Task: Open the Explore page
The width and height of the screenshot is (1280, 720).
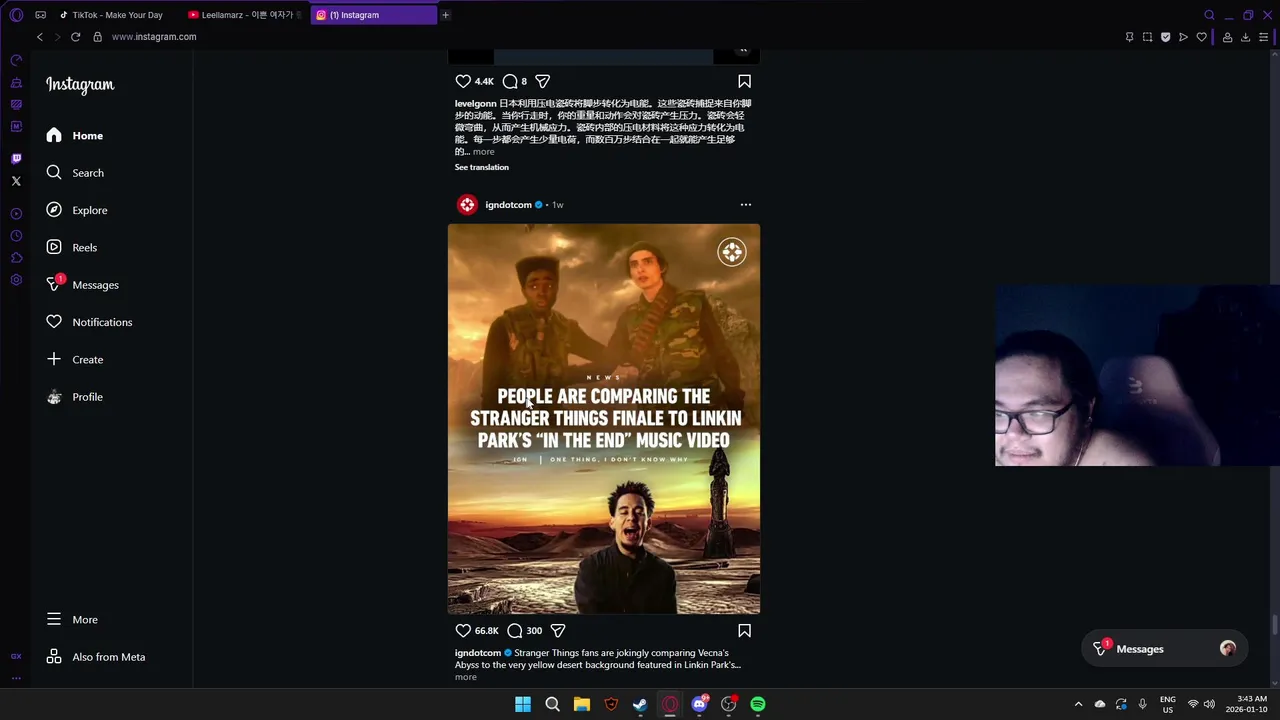Action: [76, 210]
